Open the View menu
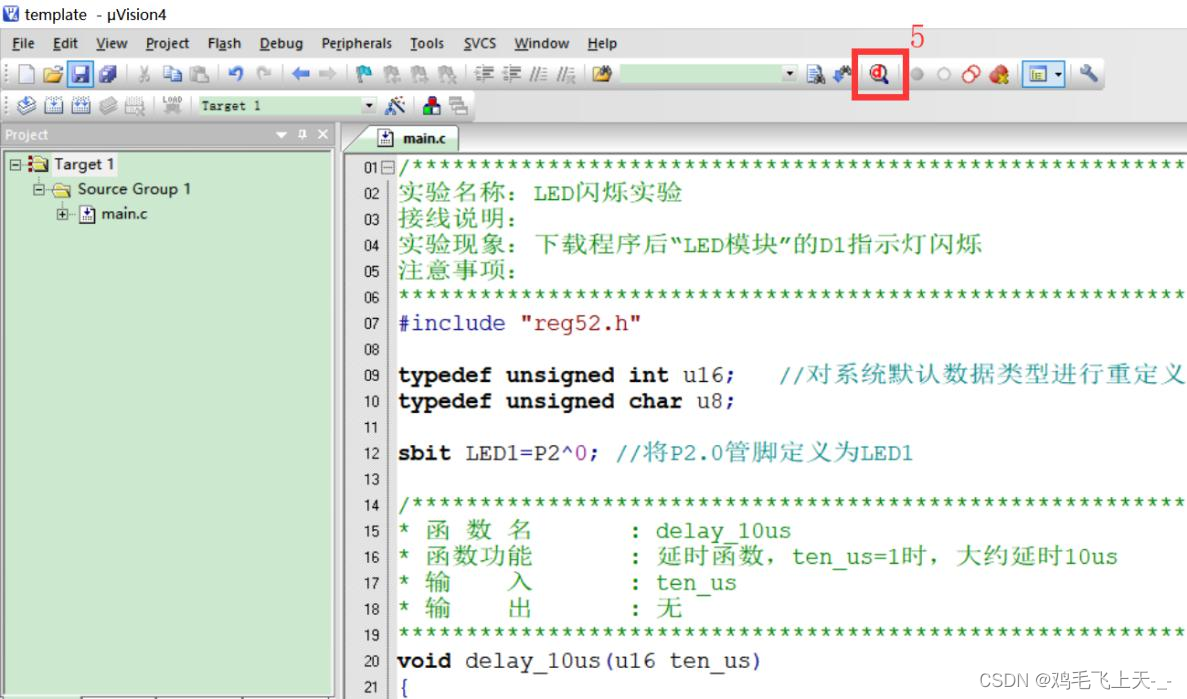Image resolution: width=1187 pixels, height=699 pixels. [111, 43]
